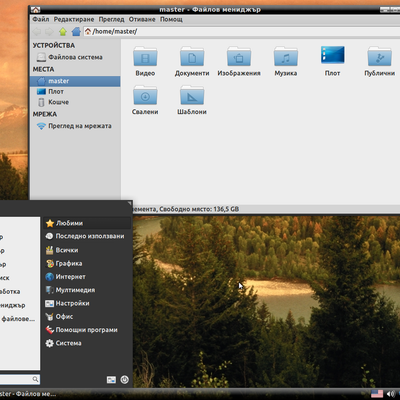This screenshot has height=400, width=400.
Task: Open the Свалени downloads folder
Action: pyautogui.click(x=145, y=100)
